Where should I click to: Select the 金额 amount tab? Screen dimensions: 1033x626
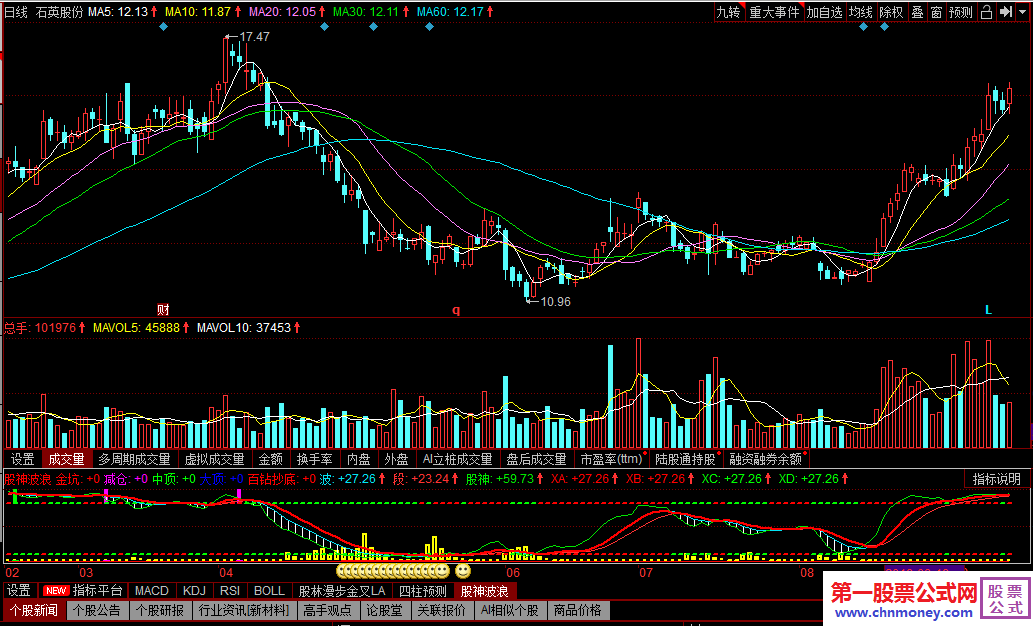(x=270, y=459)
